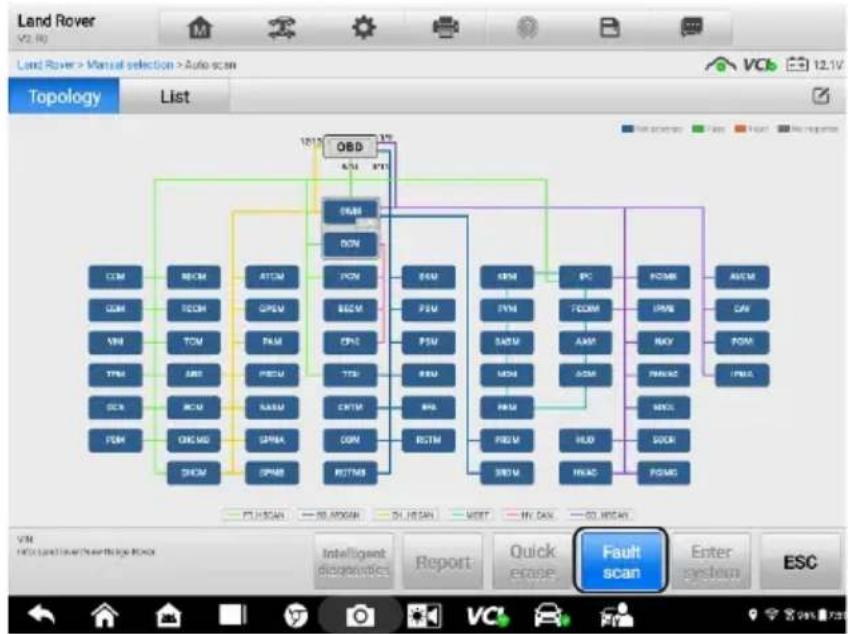Screen dimensions: 848x634
Task: Open the recent apps square icon
Action: coord(233,615)
